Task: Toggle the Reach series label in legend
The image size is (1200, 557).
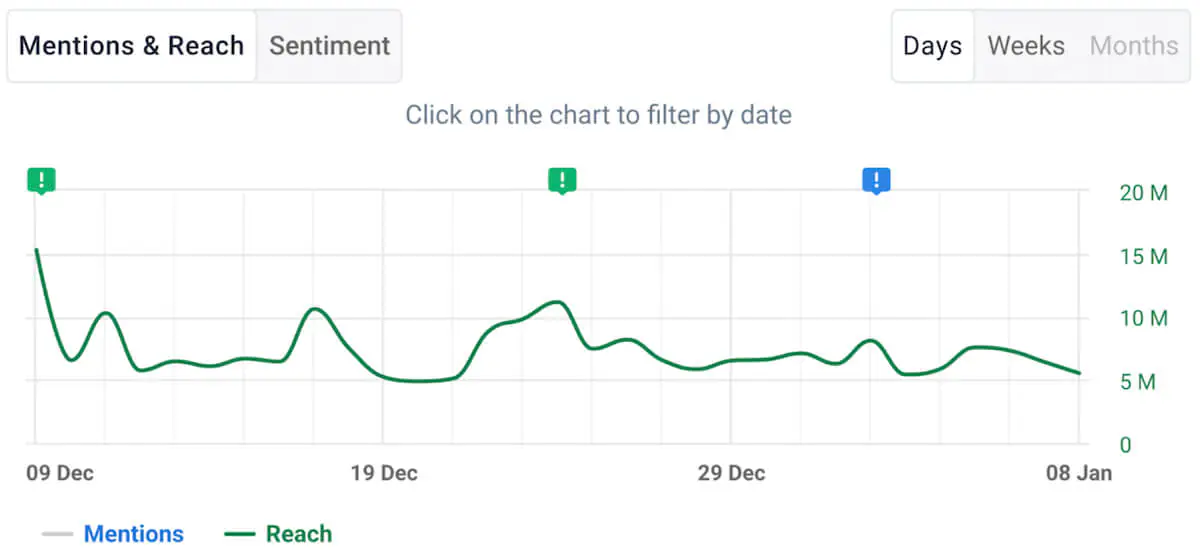Action: click(x=299, y=534)
